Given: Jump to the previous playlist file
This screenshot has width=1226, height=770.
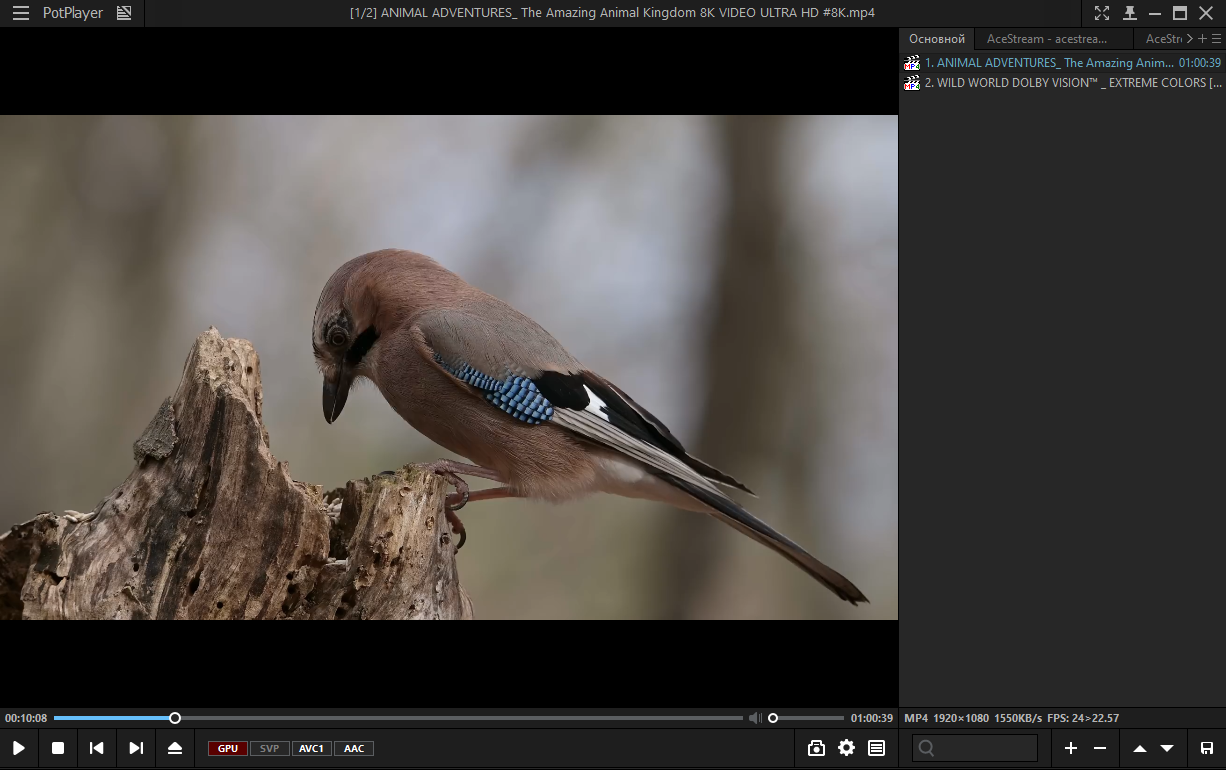Looking at the screenshot, I should pos(97,748).
